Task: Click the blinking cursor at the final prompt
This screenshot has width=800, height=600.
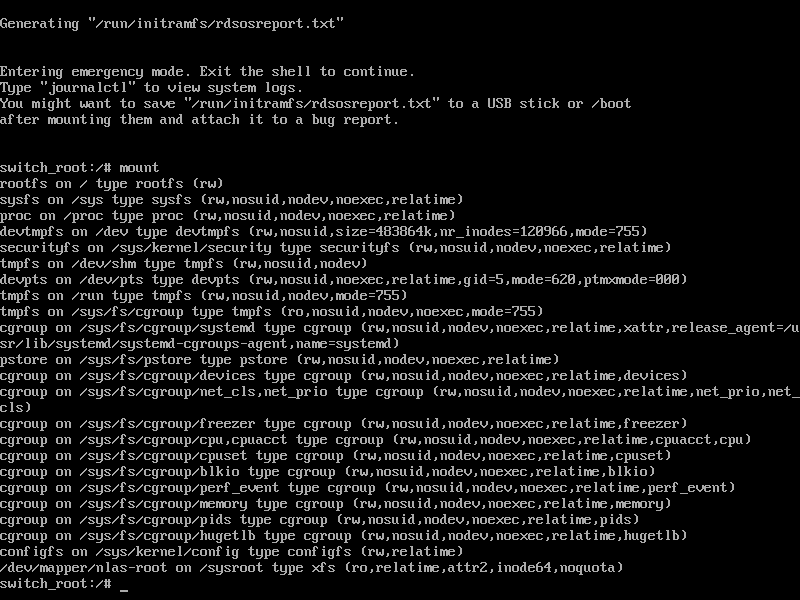Action: coord(124,585)
